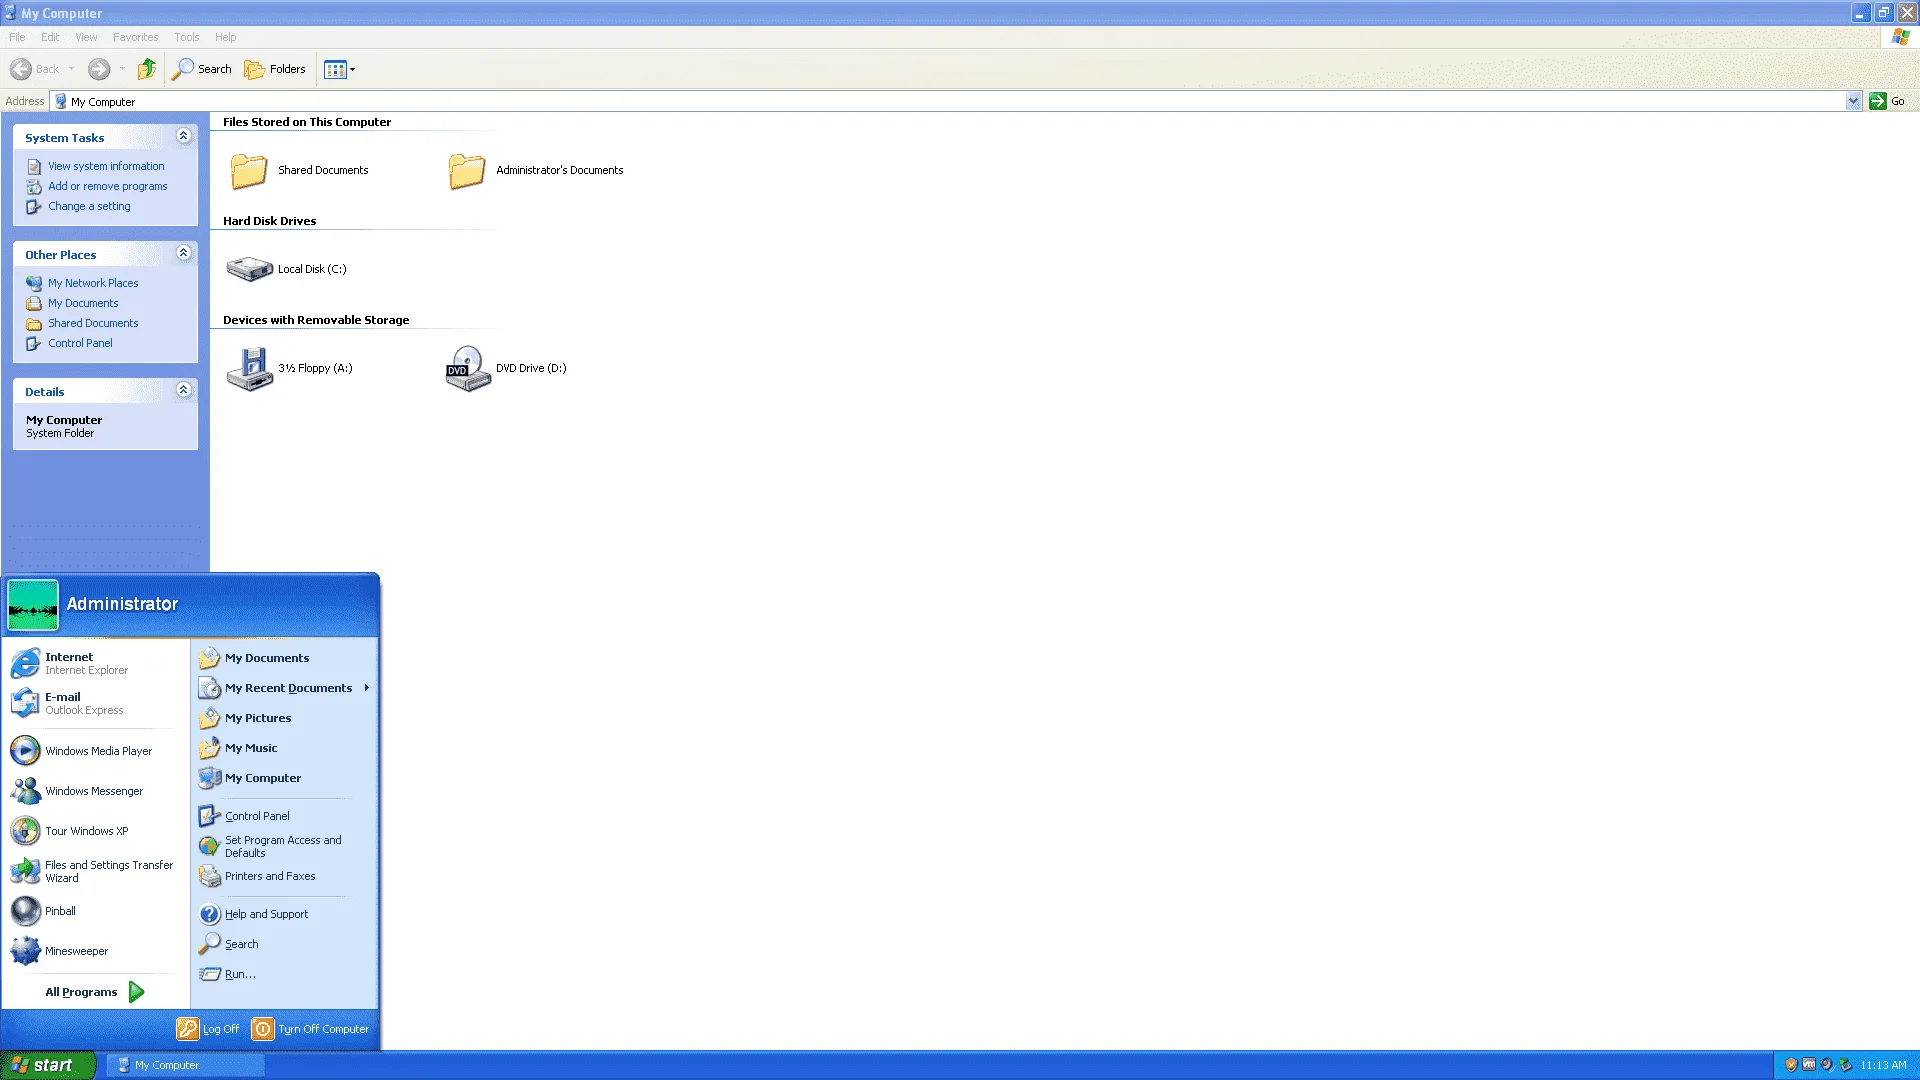Screen dimensions: 1920x1080
Task: Click the Administrator user picture
Action: (x=33, y=605)
